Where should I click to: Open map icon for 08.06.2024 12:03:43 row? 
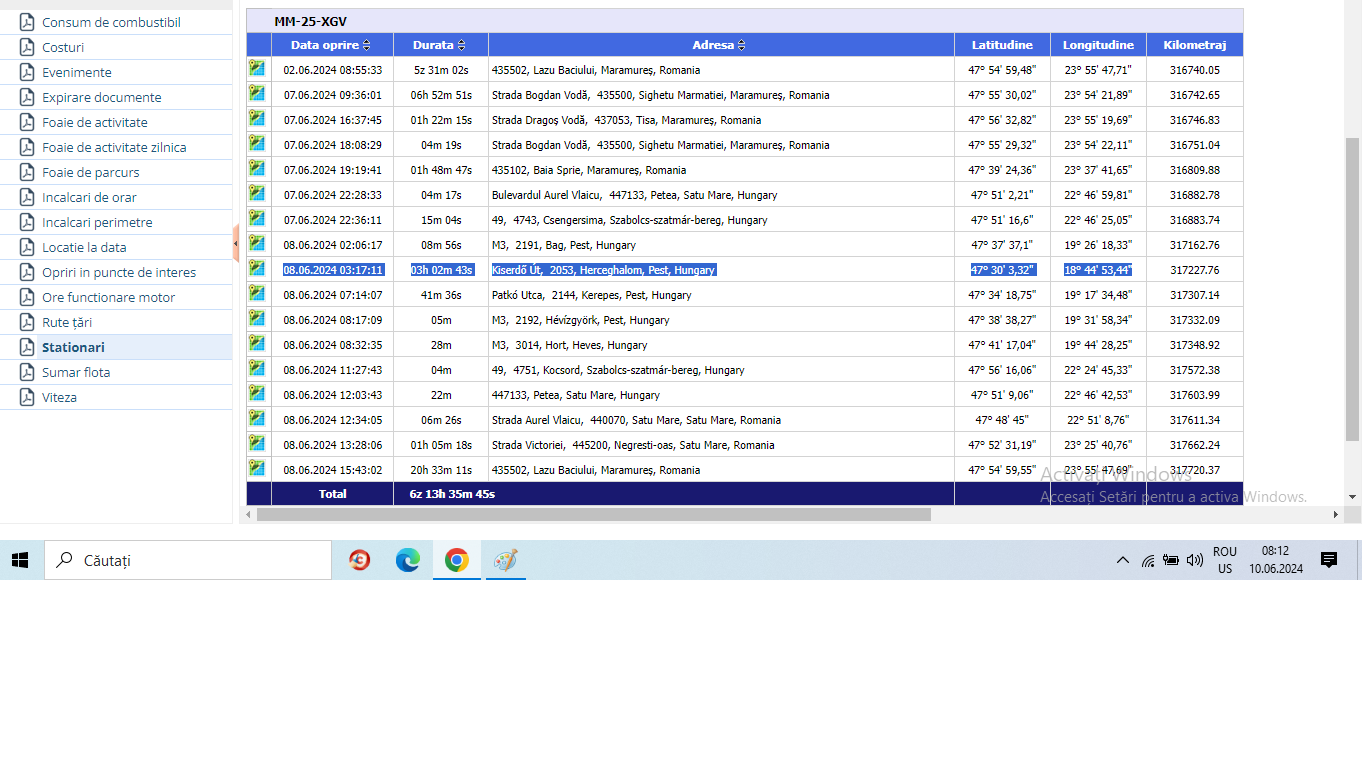pos(258,393)
